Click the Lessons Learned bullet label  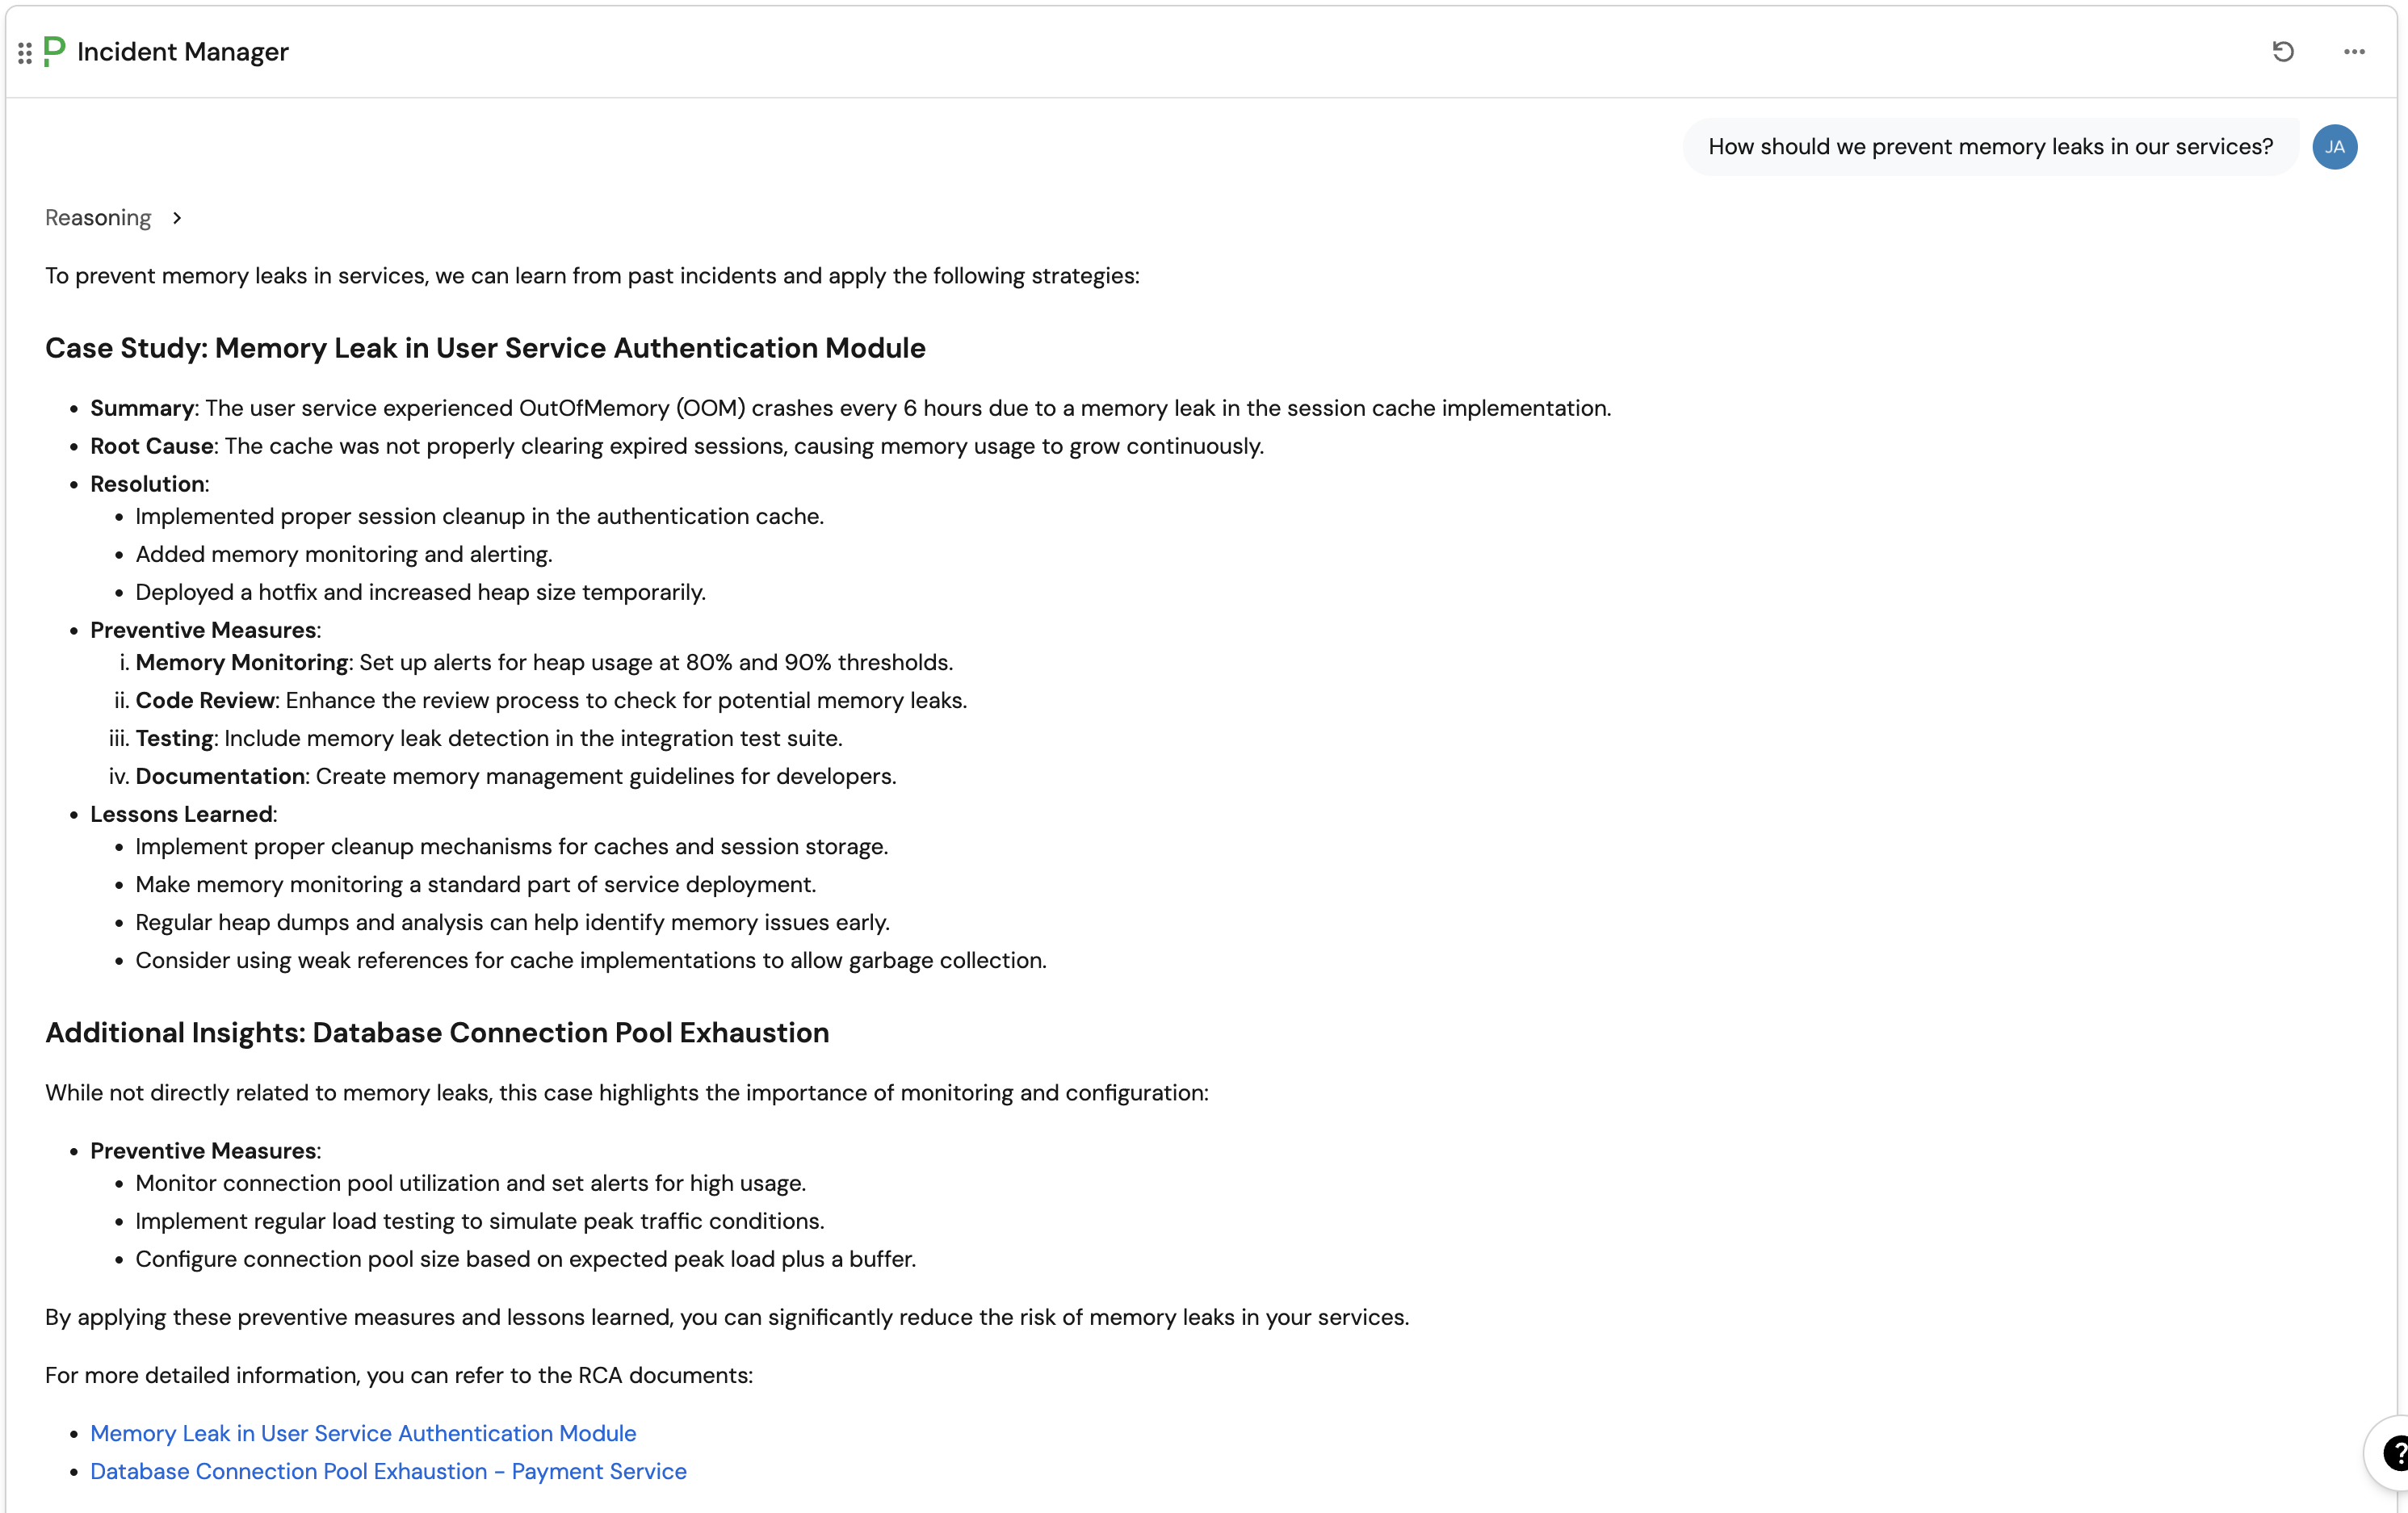pyautogui.click(x=181, y=814)
